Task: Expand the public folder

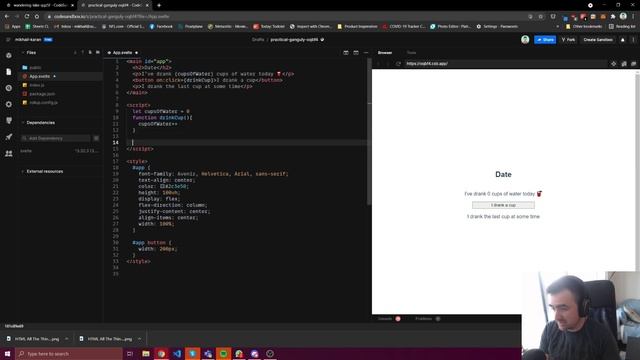Action: 35,67
